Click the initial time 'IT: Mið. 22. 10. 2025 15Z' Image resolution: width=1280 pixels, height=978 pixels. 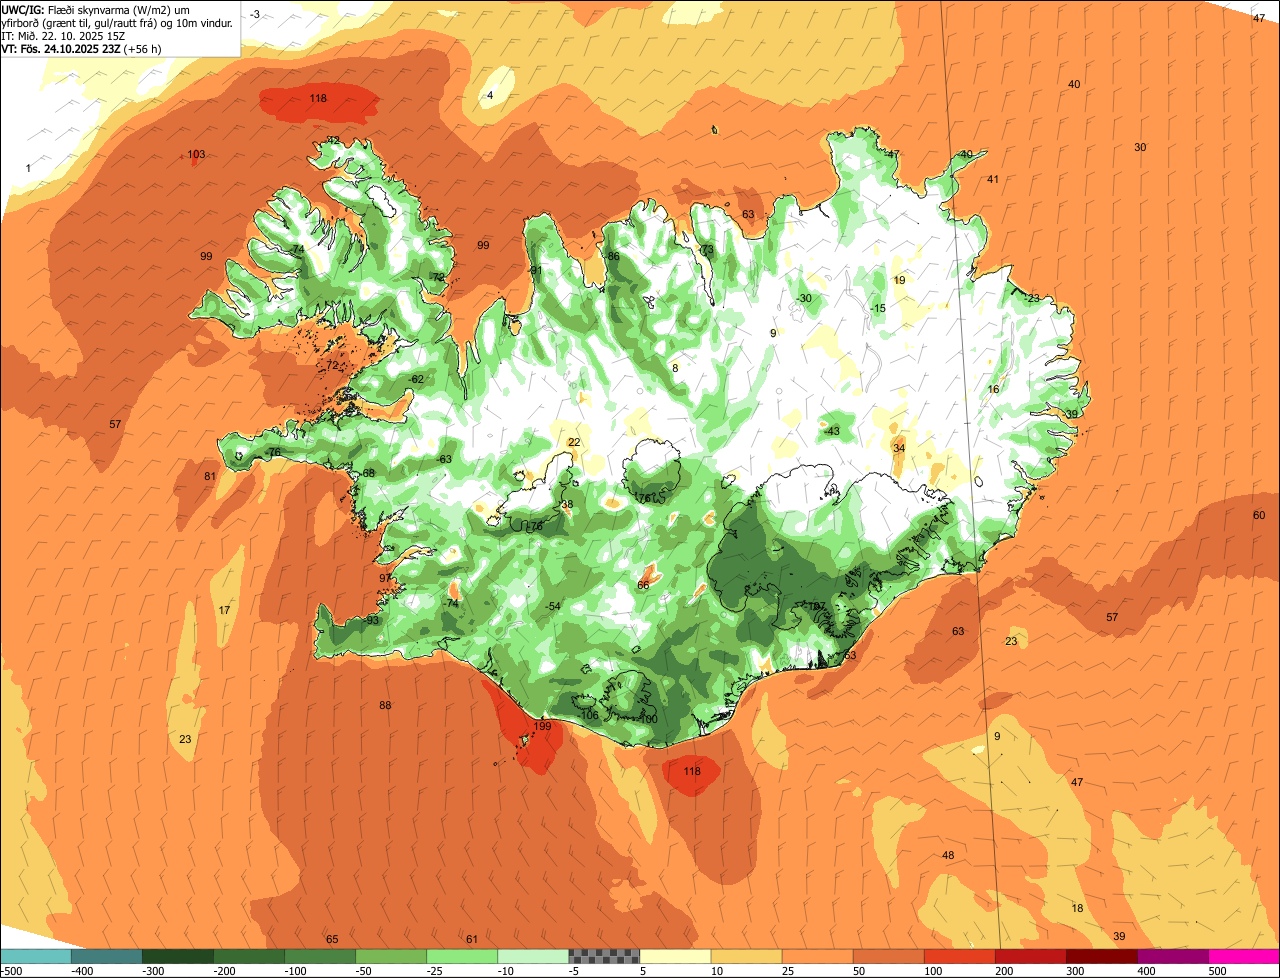(63, 35)
